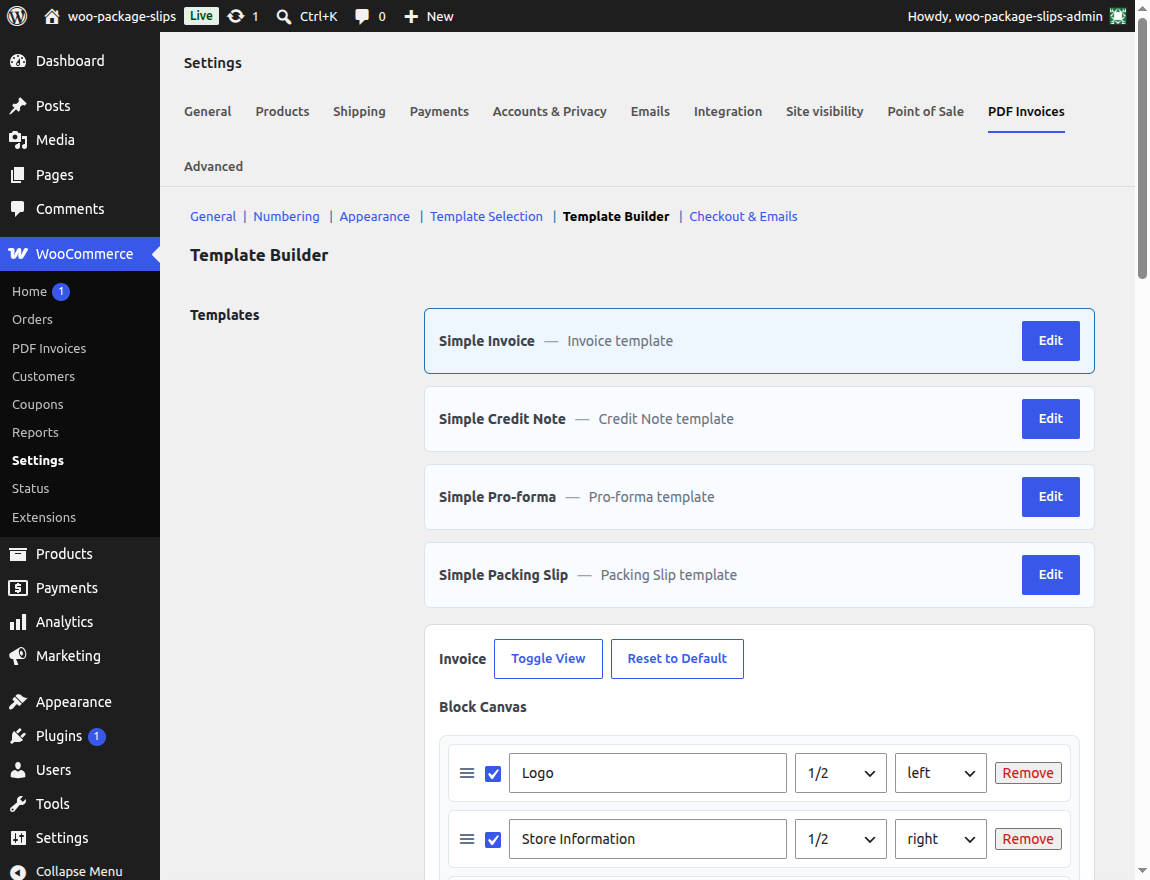Open the Checkout & Emails link
Screen dimensions: 1150x880
click(743, 216)
